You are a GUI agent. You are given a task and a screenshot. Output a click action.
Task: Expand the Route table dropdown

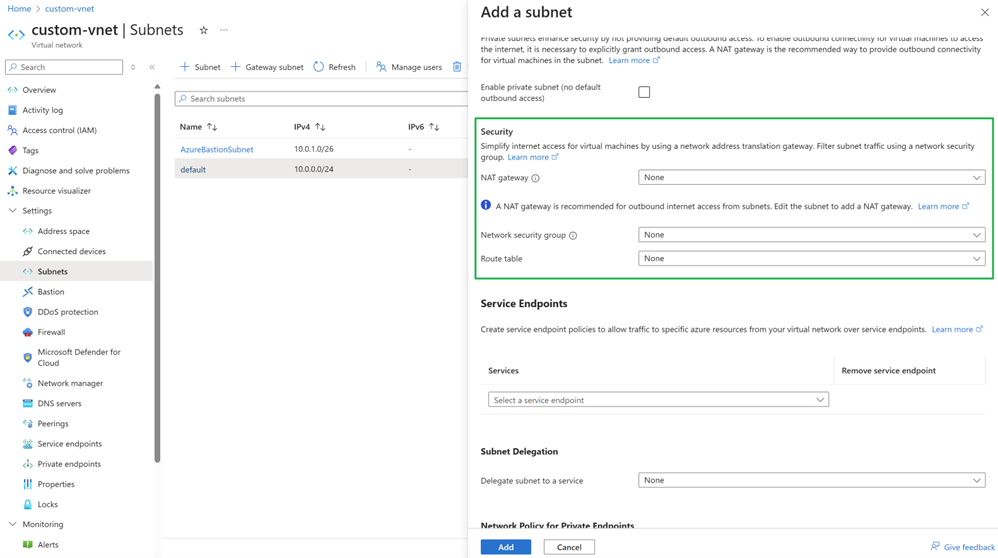811,259
